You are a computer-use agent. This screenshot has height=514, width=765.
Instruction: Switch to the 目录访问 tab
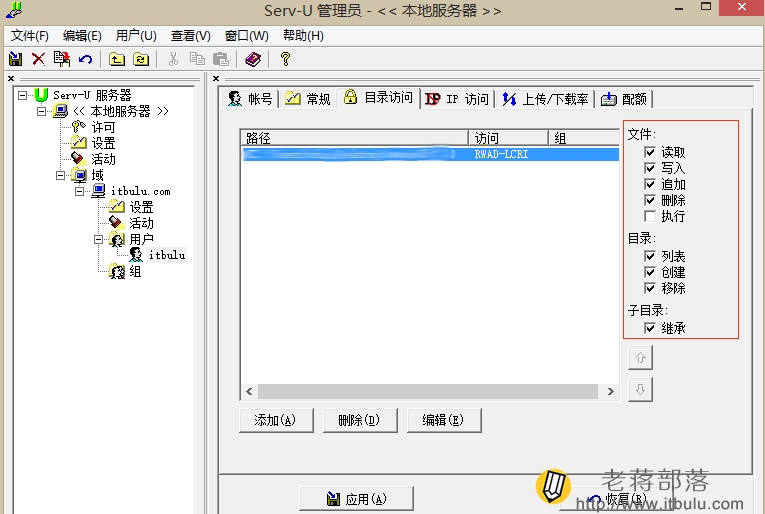pyautogui.click(x=378, y=98)
